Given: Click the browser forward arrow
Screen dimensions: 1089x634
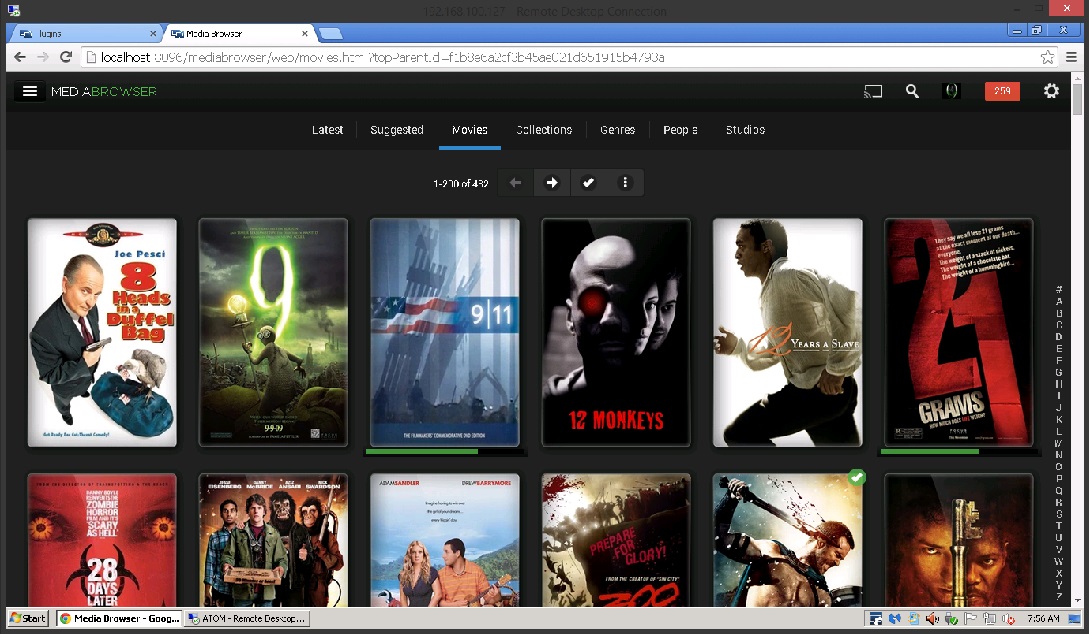Looking at the screenshot, I should coord(43,57).
